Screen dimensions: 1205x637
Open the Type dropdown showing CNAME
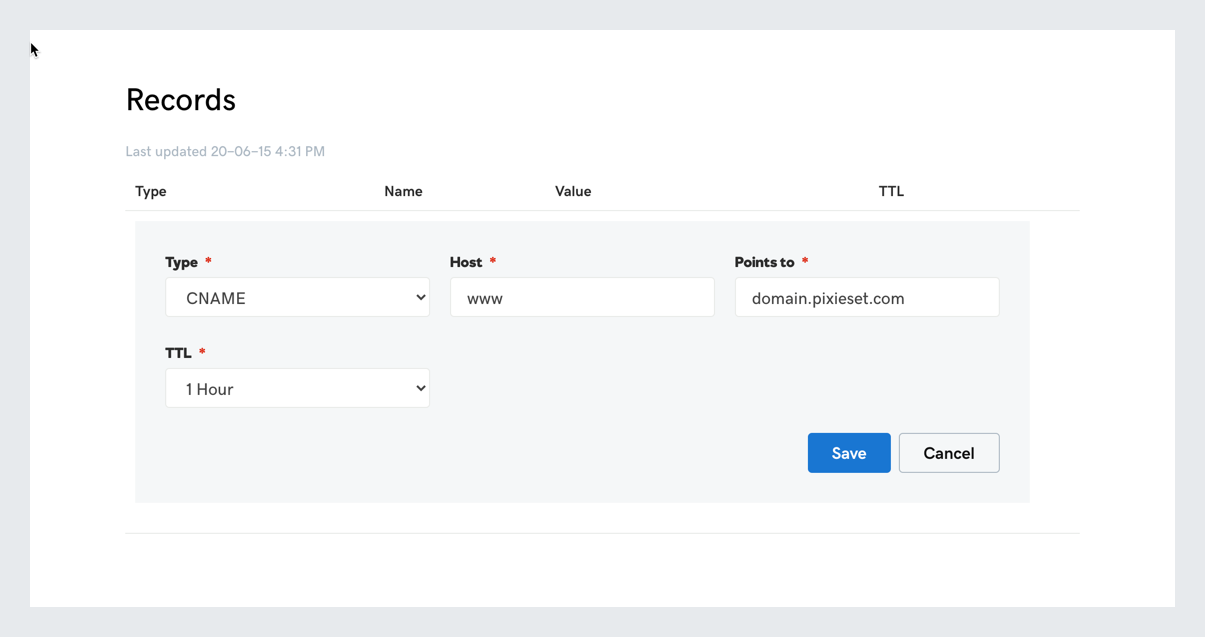click(x=296, y=298)
